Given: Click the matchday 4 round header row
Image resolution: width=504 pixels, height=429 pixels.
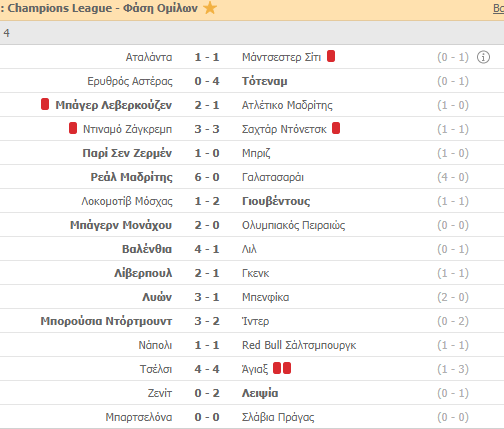Looking at the screenshot, I should point(252,33).
